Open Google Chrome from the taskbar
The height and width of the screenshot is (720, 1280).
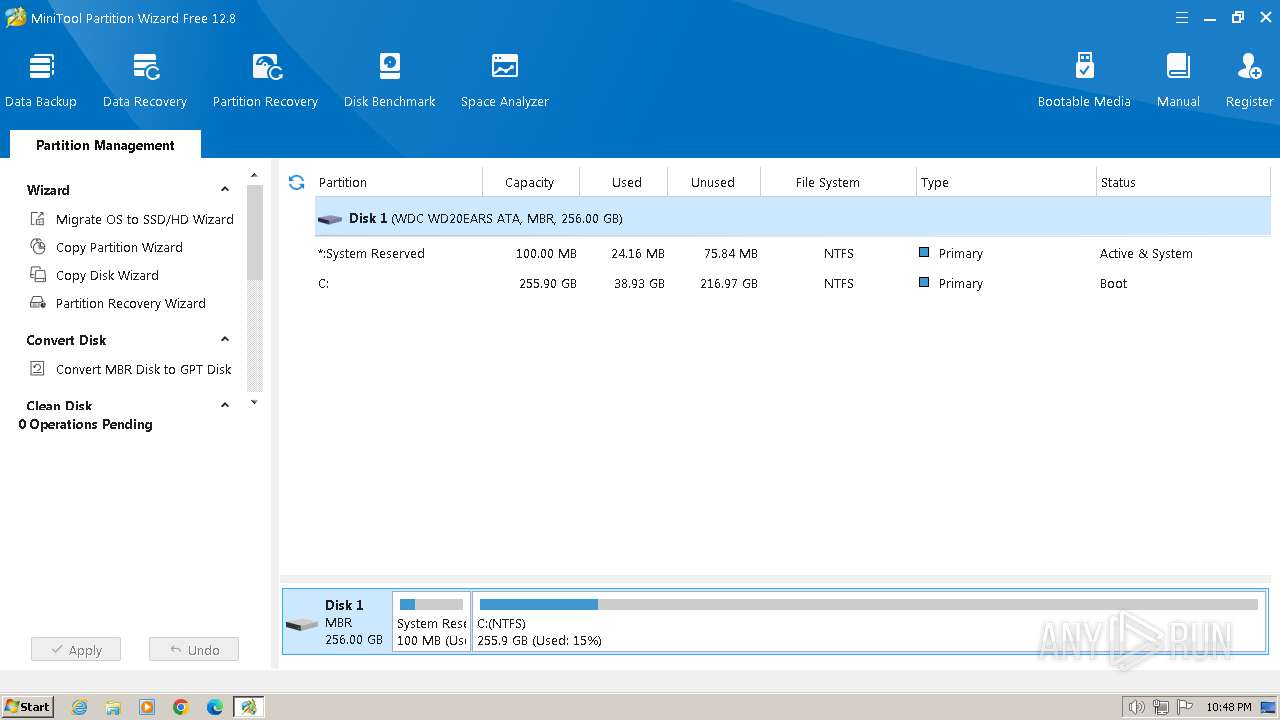181,707
